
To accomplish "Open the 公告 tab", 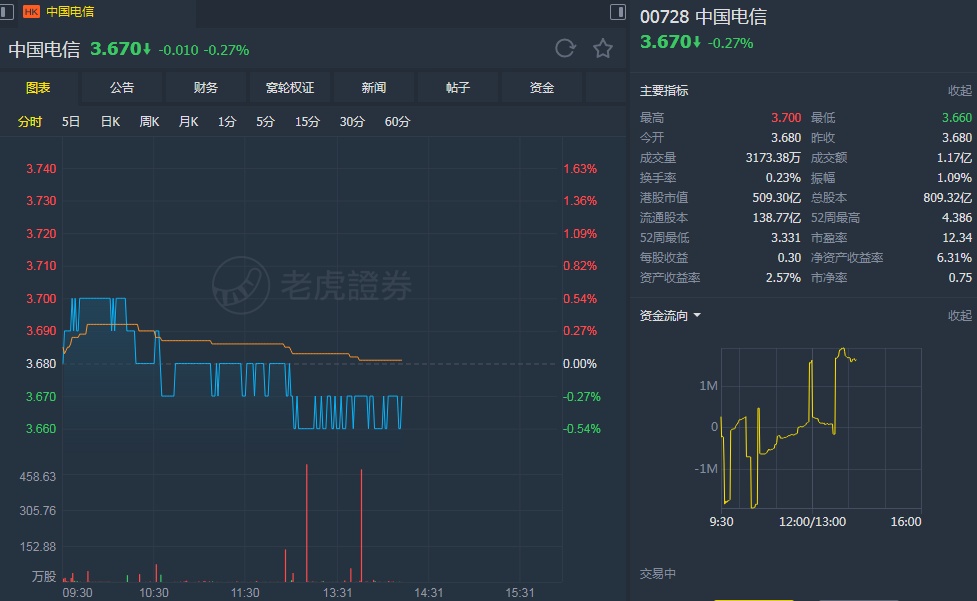I will (122, 88).
